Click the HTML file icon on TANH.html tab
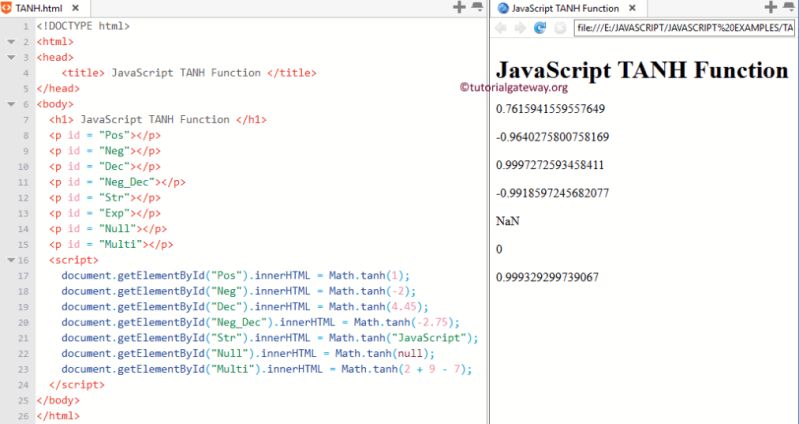Viewport: 799px width, 424px height. [x=7, y=8]
